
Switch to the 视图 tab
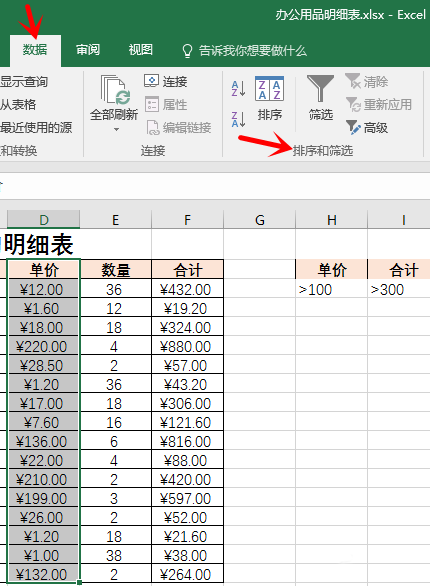(140, 50)
